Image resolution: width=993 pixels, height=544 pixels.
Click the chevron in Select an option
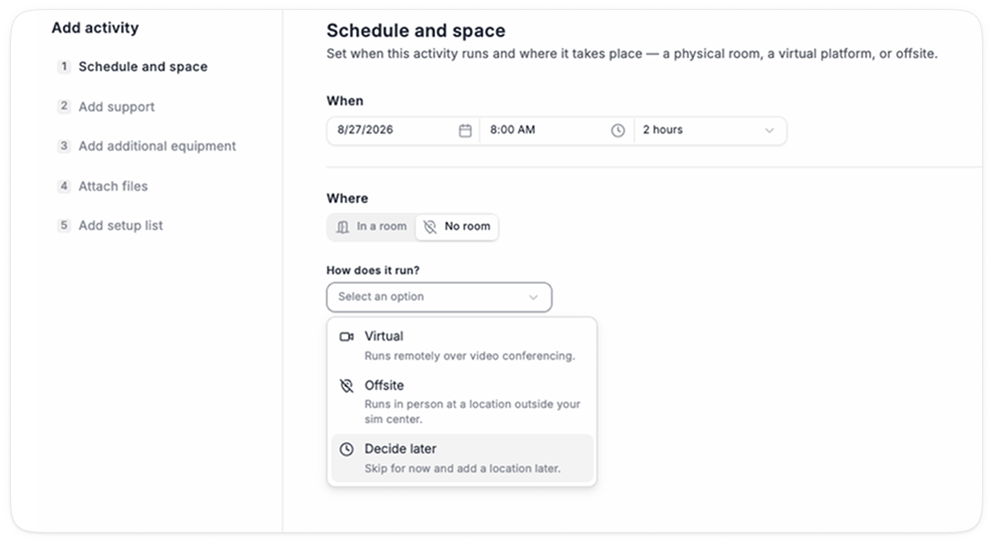tap(533, 297)
